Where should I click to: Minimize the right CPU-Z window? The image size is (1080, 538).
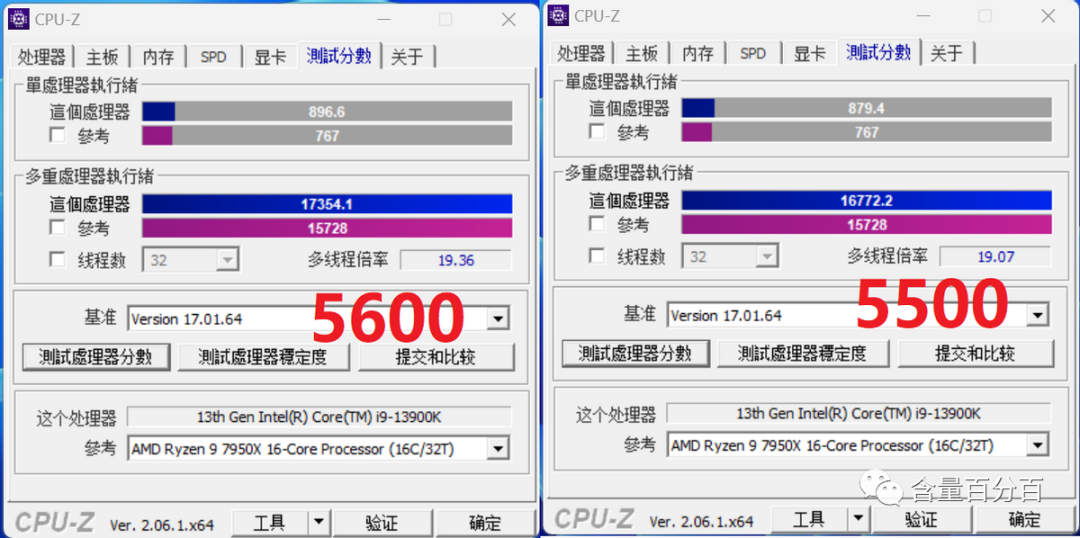pyautogui.click(x=924, y=16)
